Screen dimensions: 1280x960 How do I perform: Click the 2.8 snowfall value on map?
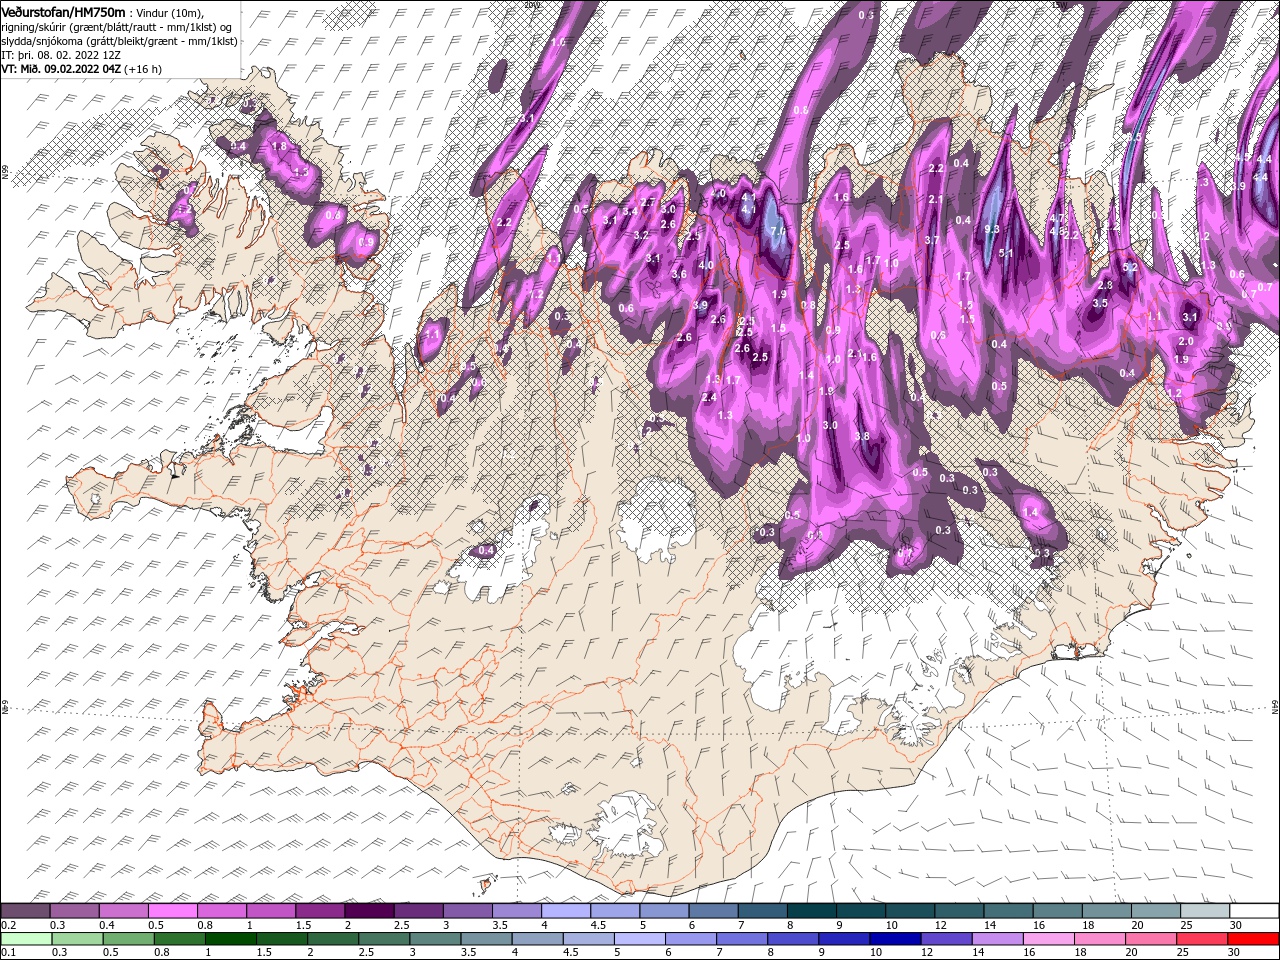pyautogui.click(x=1105, y=286)
